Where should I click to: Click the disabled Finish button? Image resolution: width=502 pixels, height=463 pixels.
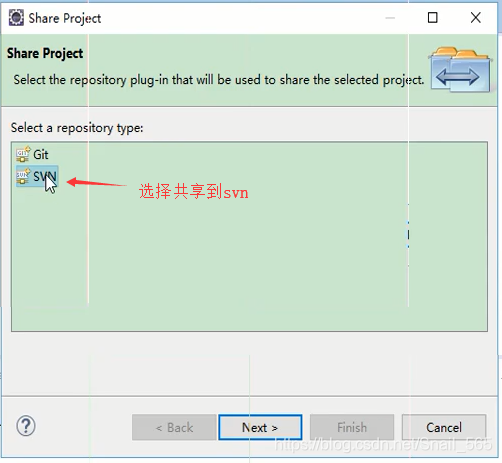point(352,427)
